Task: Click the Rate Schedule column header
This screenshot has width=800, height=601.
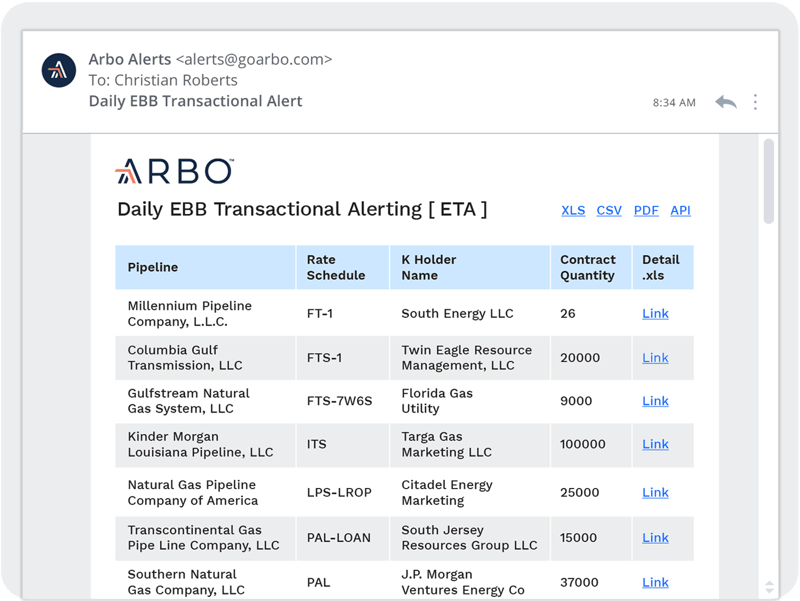Action: coord(342,267)
